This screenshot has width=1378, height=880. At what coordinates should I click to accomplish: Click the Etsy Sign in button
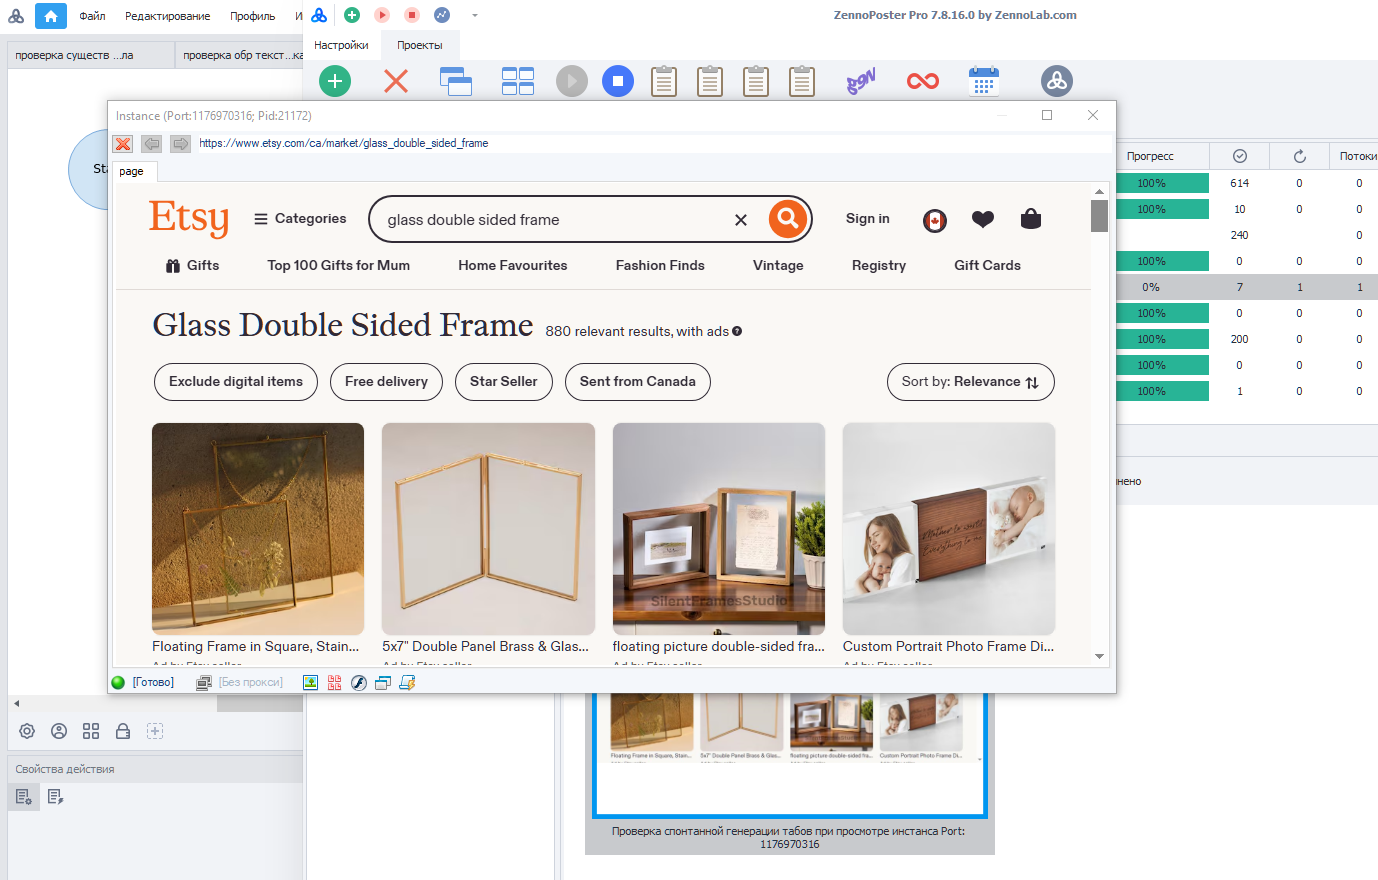[x=868, y=219]
